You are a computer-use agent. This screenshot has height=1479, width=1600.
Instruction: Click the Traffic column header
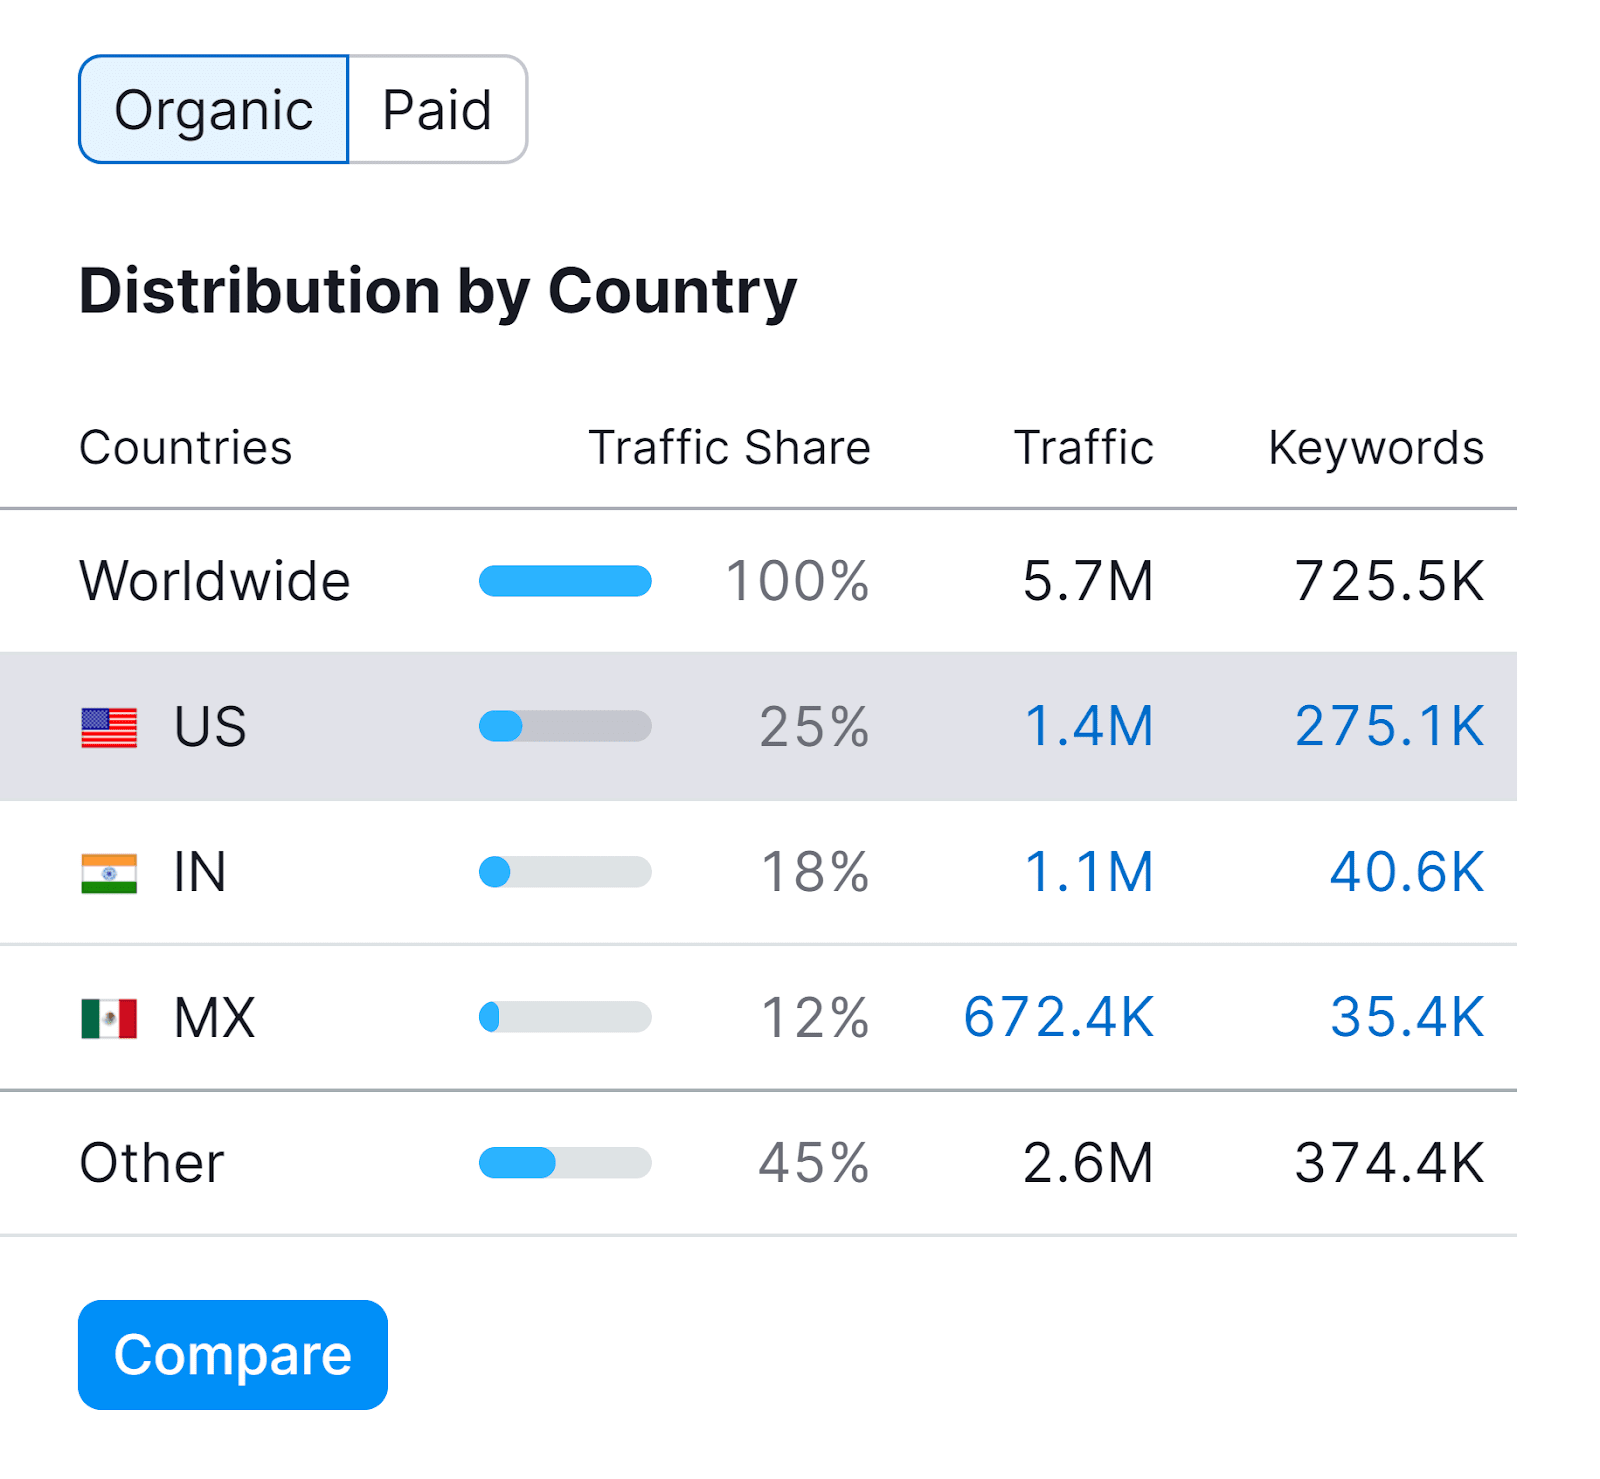click(1083, 447)
